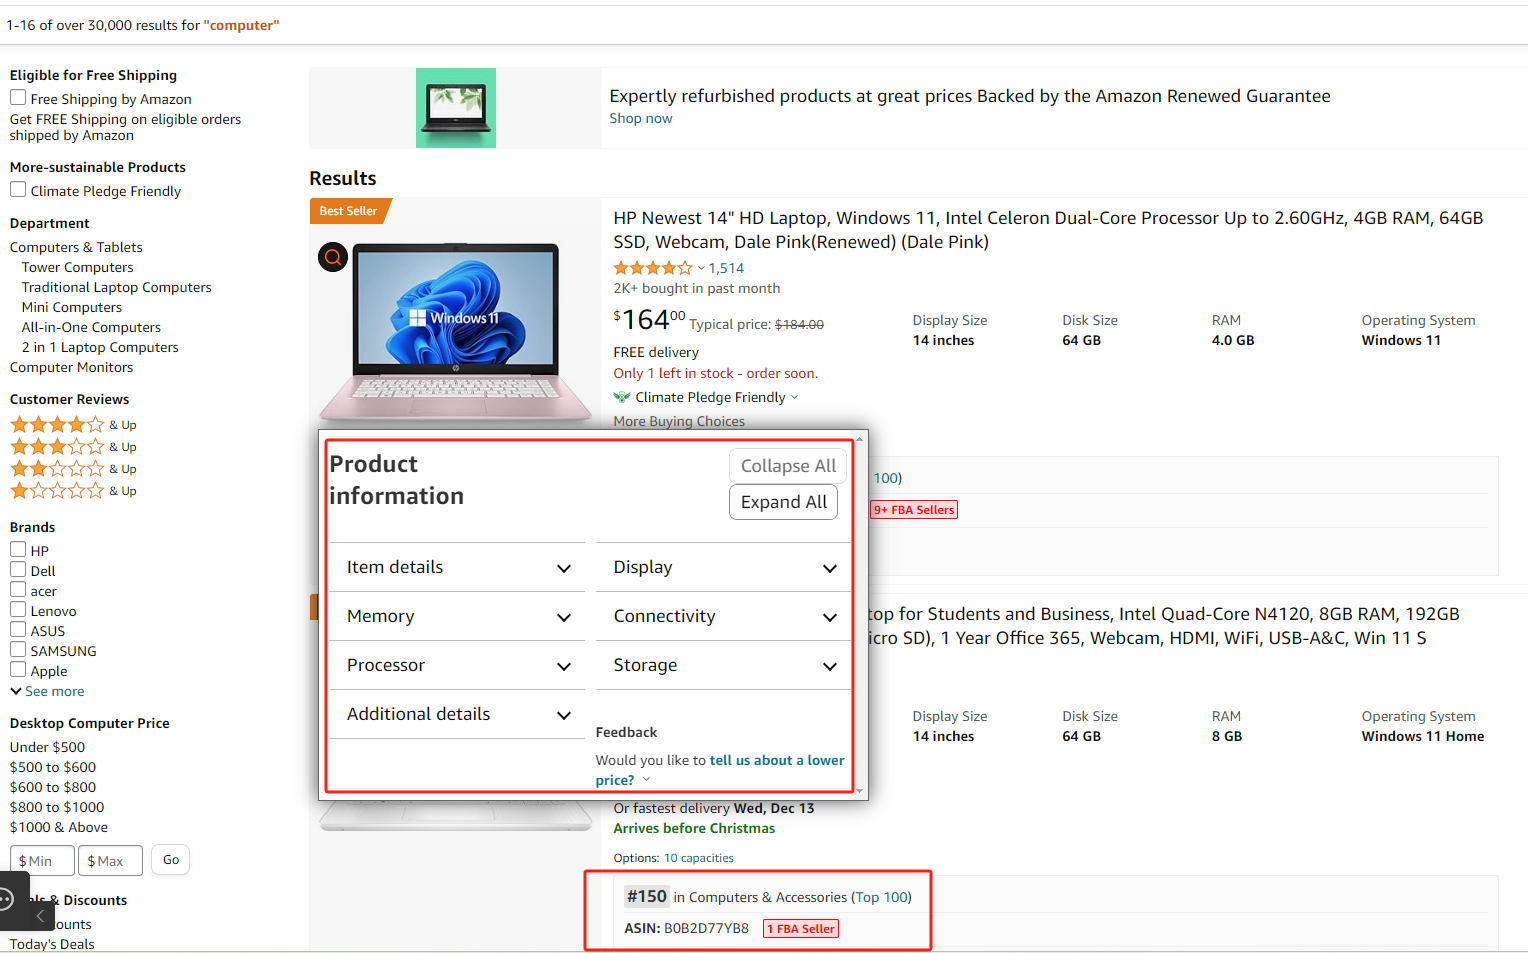The width and height of the screenshot is (1528, 953).
Task: Select All-in-One Computers department
Action: click(91, 327)
